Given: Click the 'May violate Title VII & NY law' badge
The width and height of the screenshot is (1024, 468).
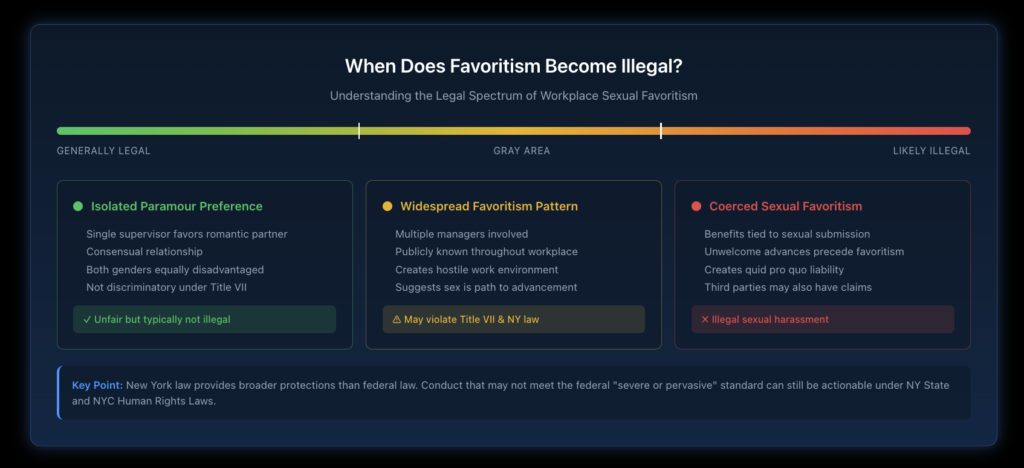Looking at the screenshot, I should click(514, 319).
